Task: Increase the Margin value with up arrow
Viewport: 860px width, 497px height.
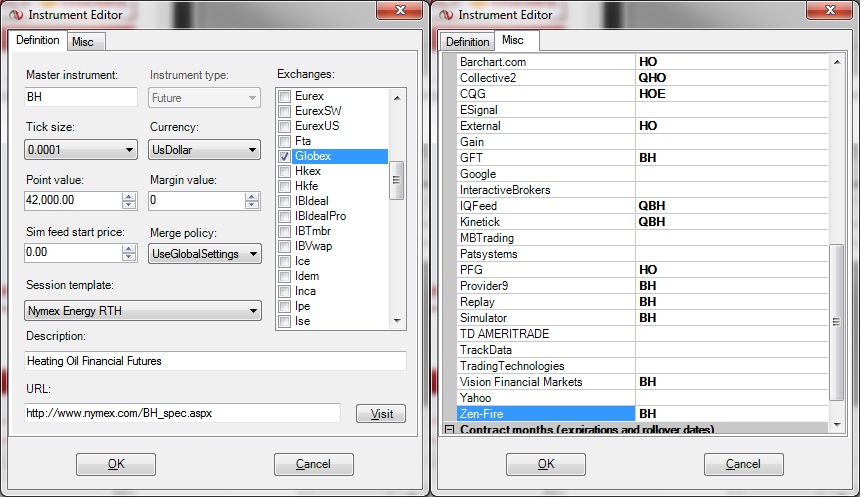Action: (x=252, y=196)
